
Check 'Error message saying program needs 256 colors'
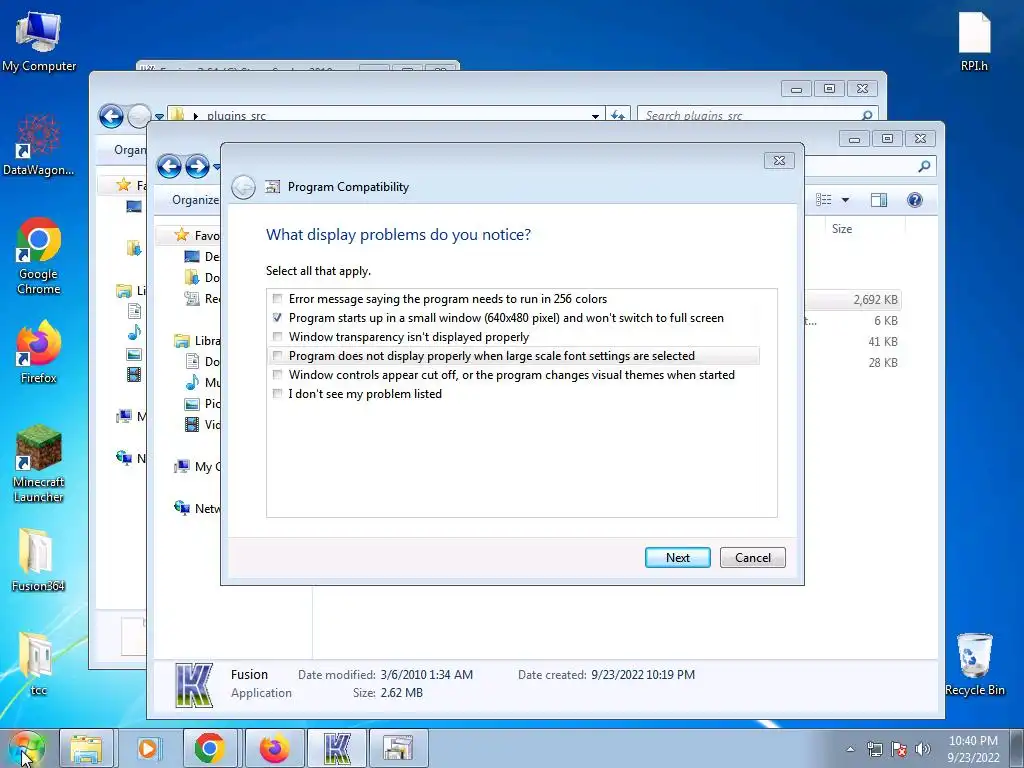coord(278,298)
